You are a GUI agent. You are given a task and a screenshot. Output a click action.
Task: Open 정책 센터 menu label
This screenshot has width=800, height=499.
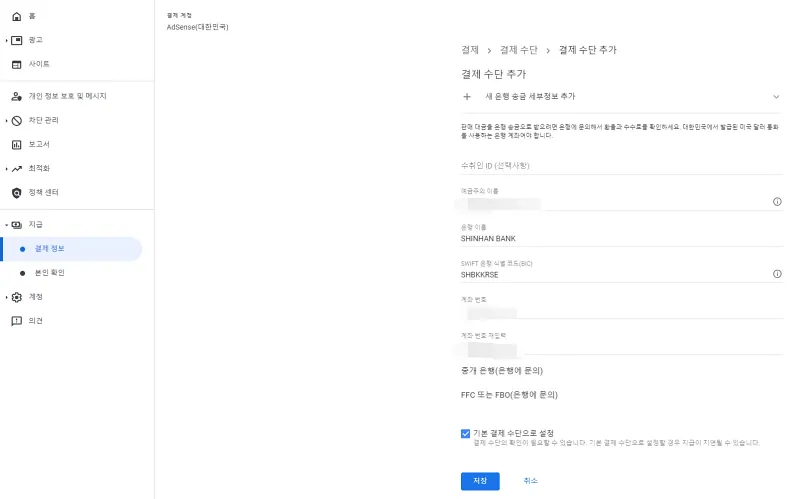pyautogui.click(x=43, y=192)
